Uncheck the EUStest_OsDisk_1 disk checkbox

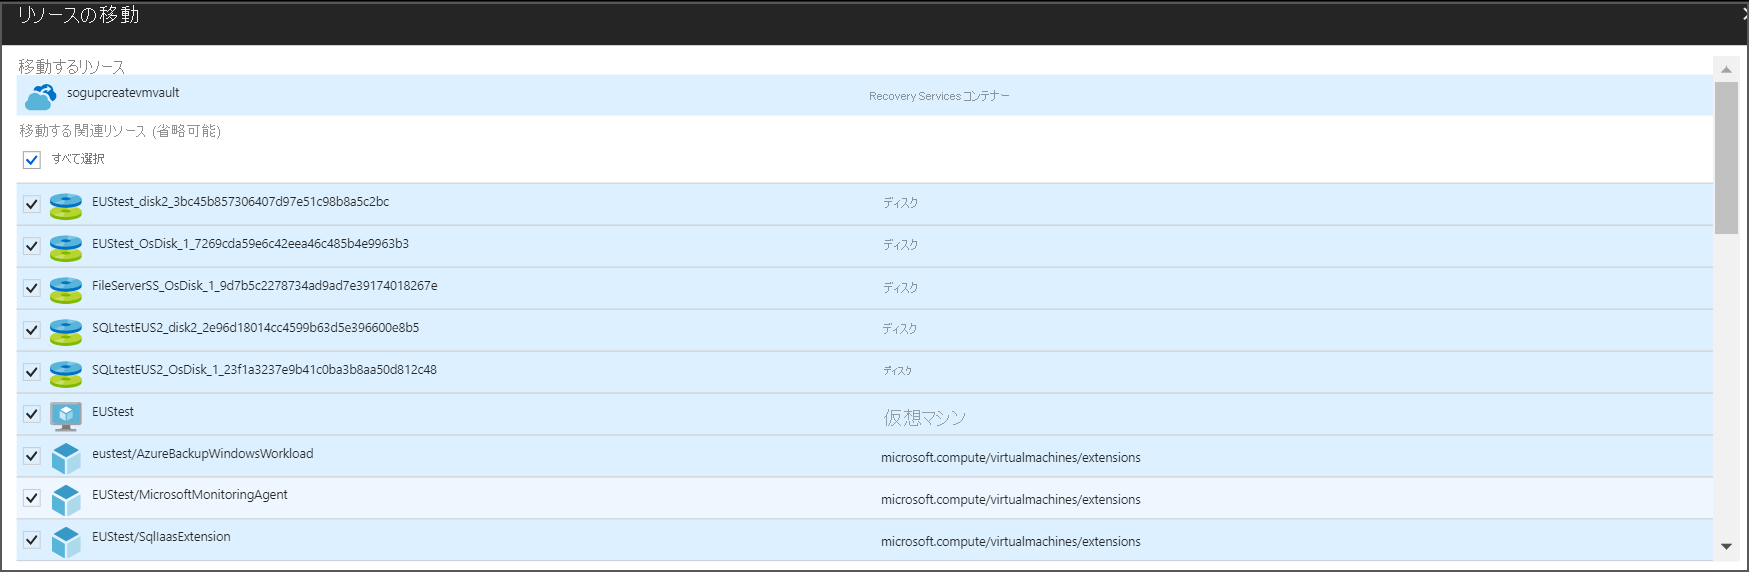point(32,246)
